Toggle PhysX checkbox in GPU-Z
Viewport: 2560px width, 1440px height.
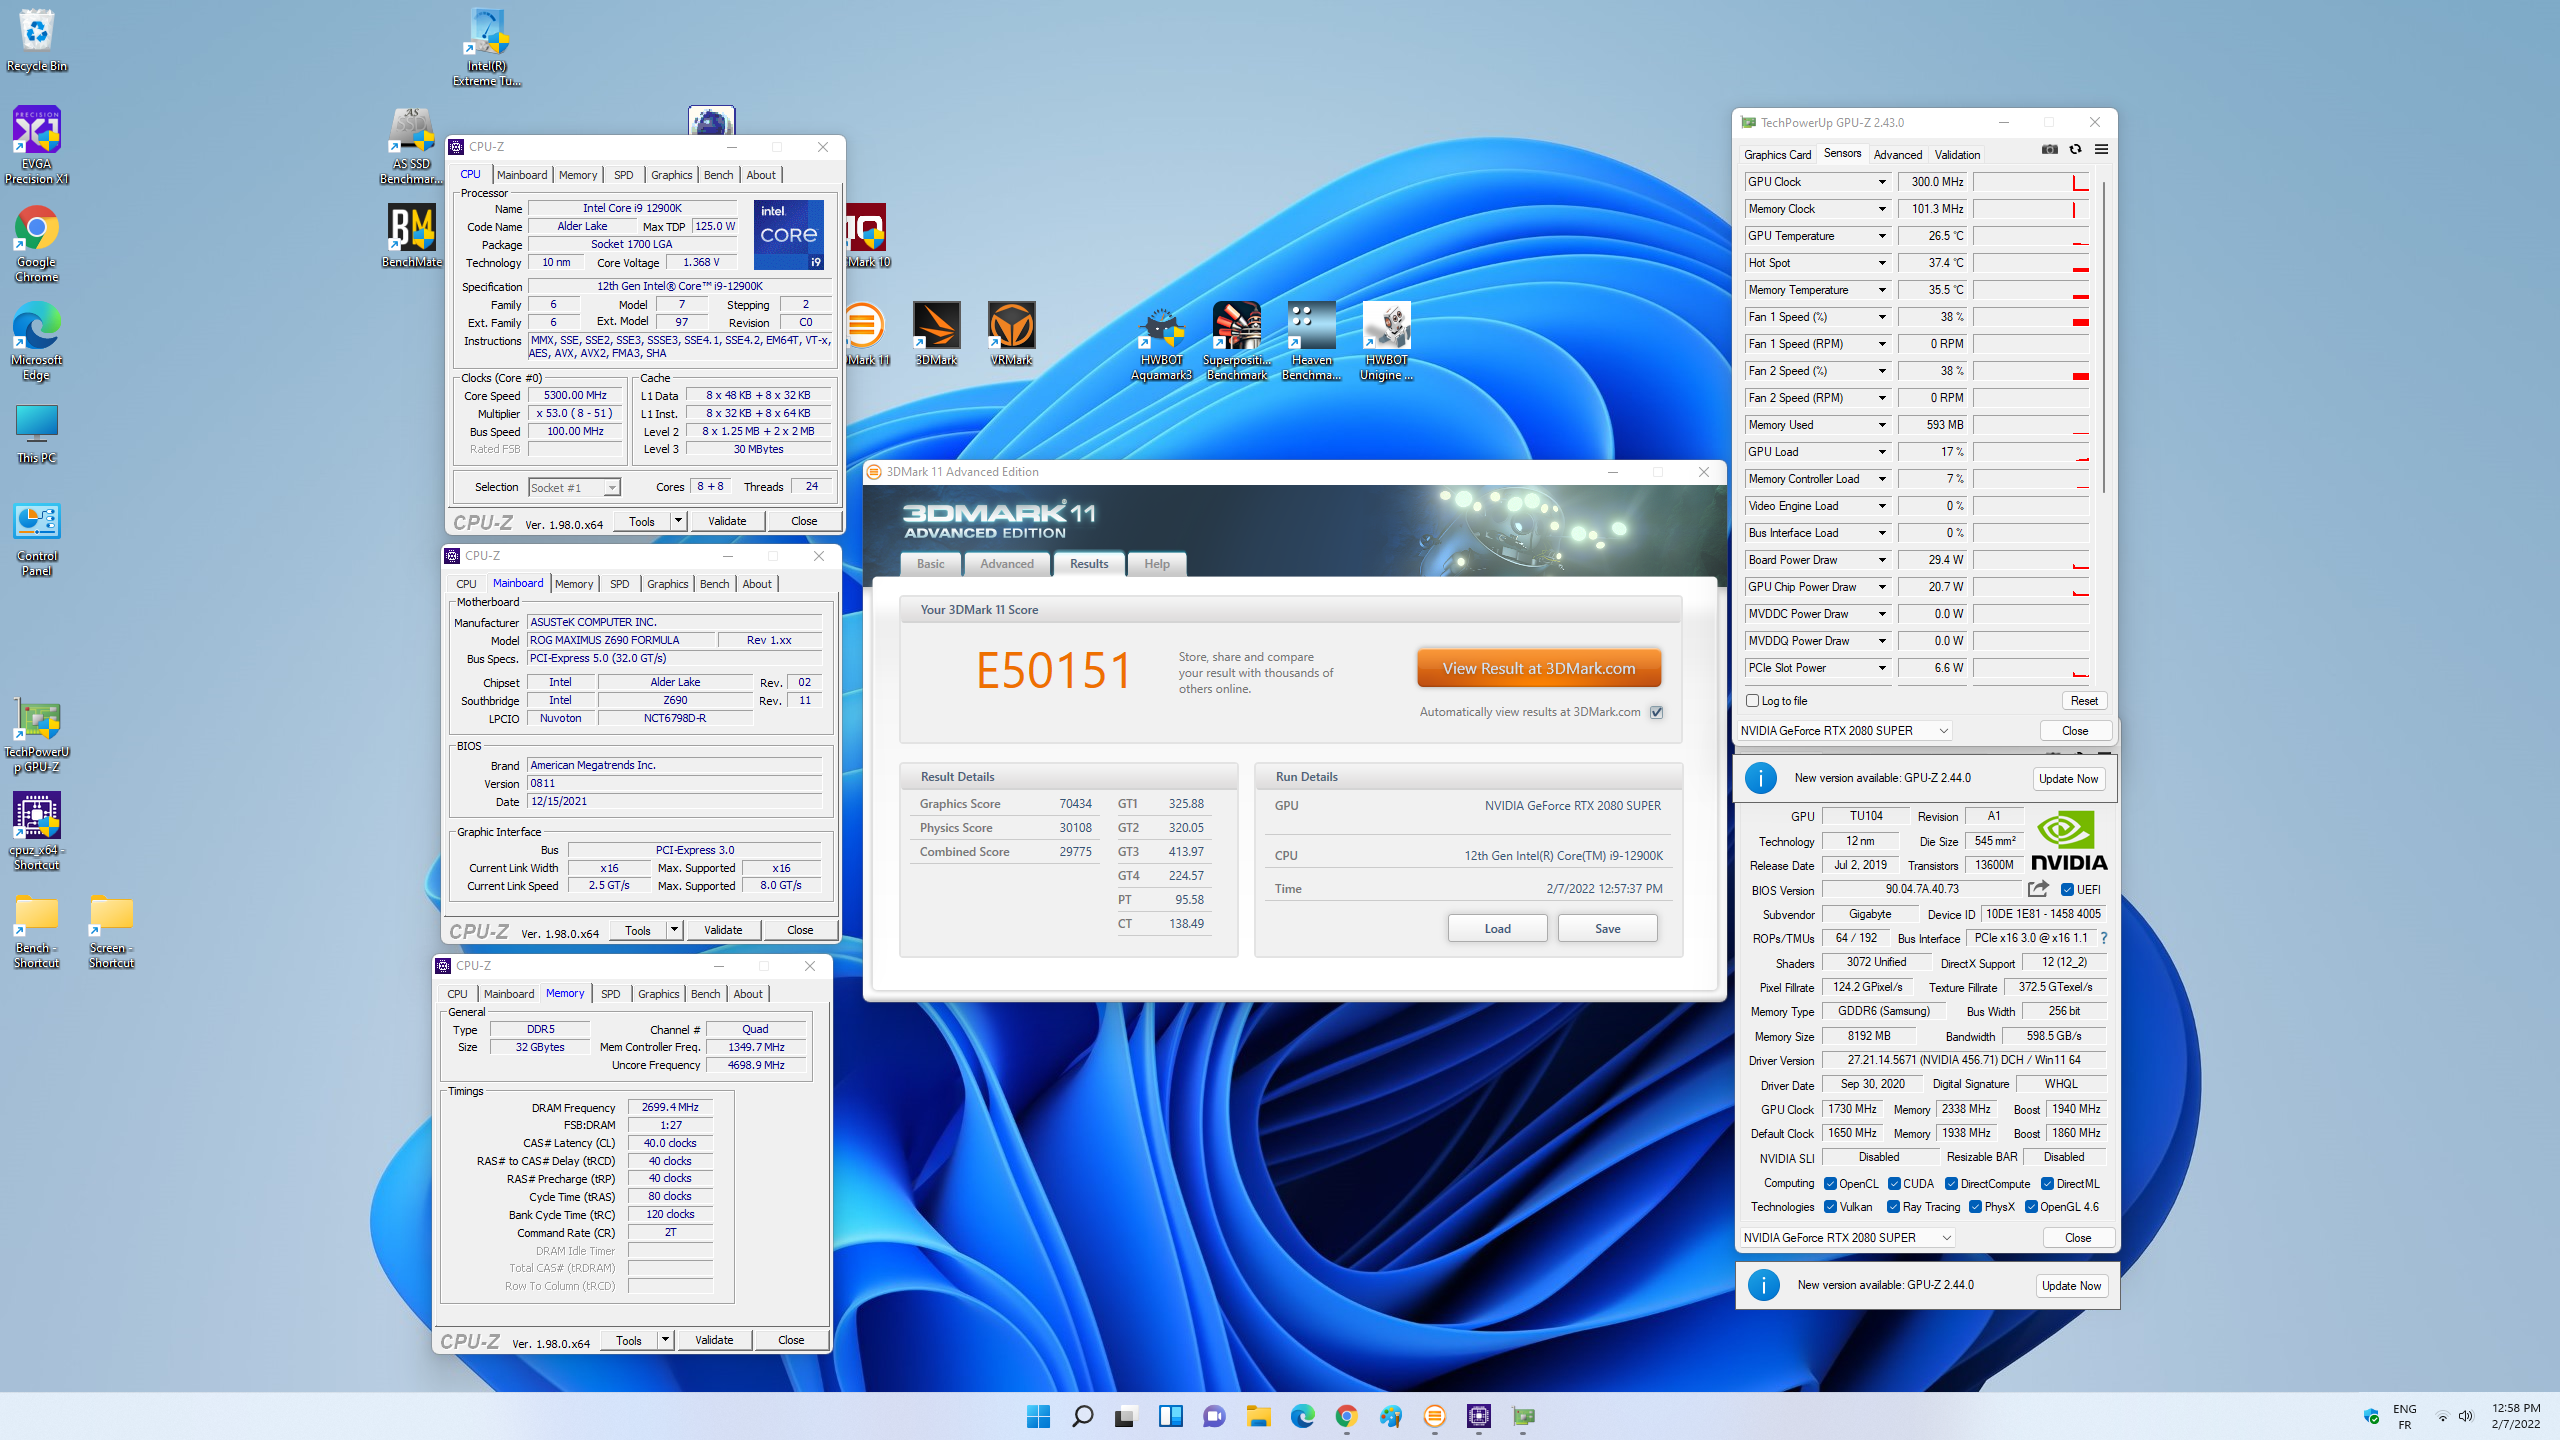tap(1975, 1207)
